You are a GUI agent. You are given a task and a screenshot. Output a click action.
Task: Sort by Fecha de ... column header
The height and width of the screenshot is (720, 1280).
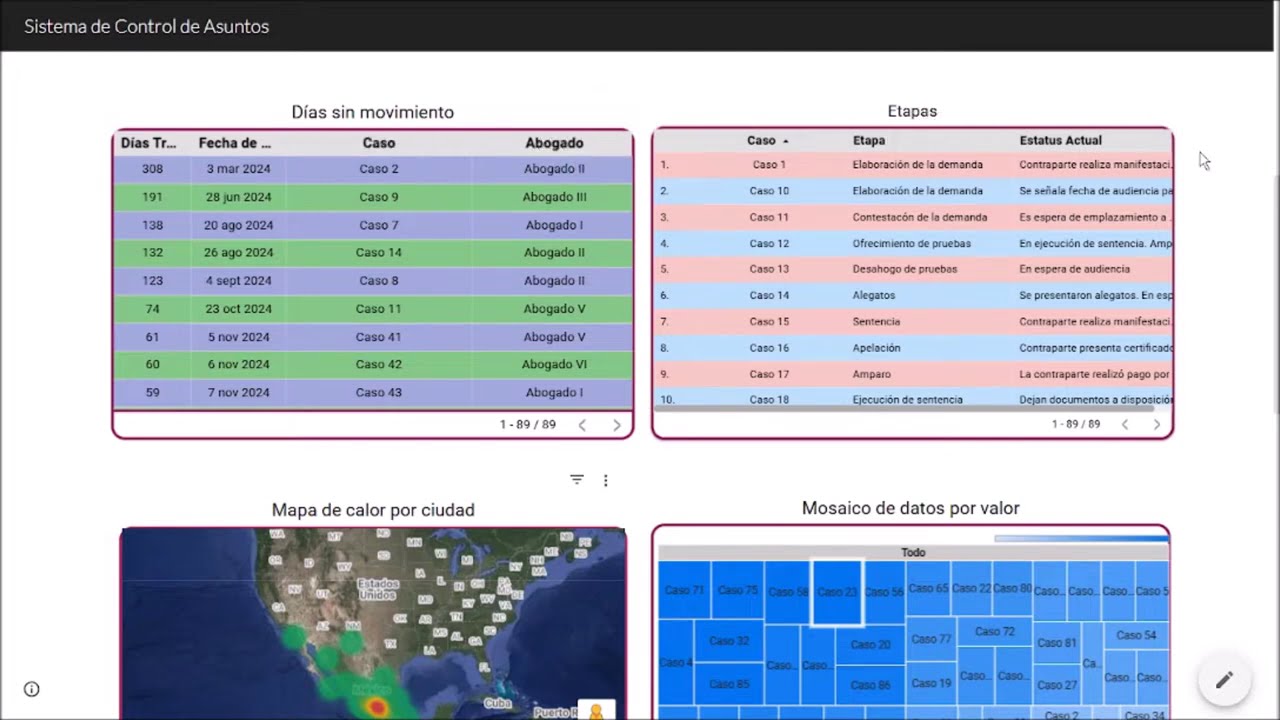[x=235, y=143]
